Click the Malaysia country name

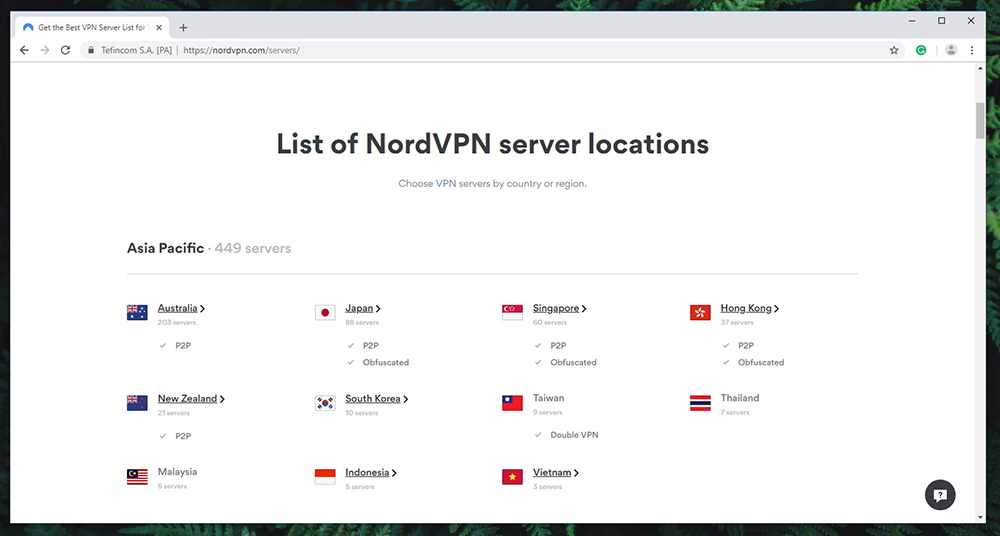[177, 472]
